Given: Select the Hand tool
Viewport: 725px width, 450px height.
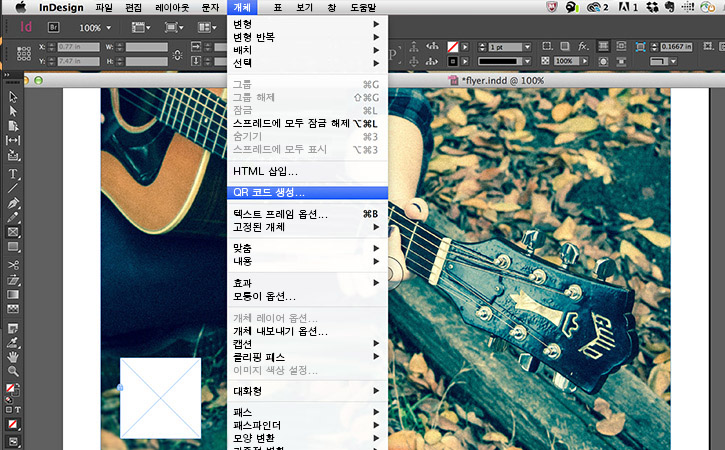Looking at the screenshot, I should (13, 357).
